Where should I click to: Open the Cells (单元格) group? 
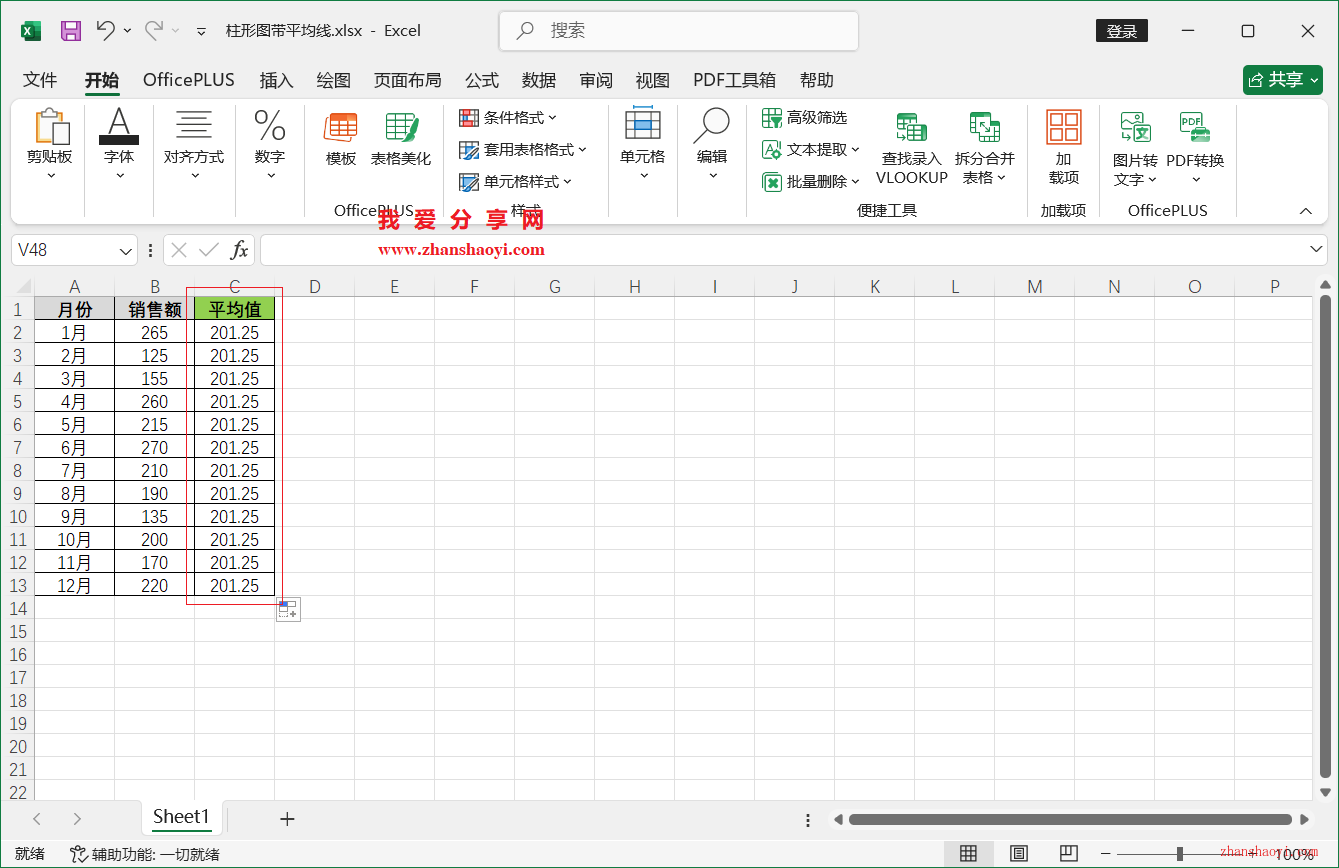[642, 146]
